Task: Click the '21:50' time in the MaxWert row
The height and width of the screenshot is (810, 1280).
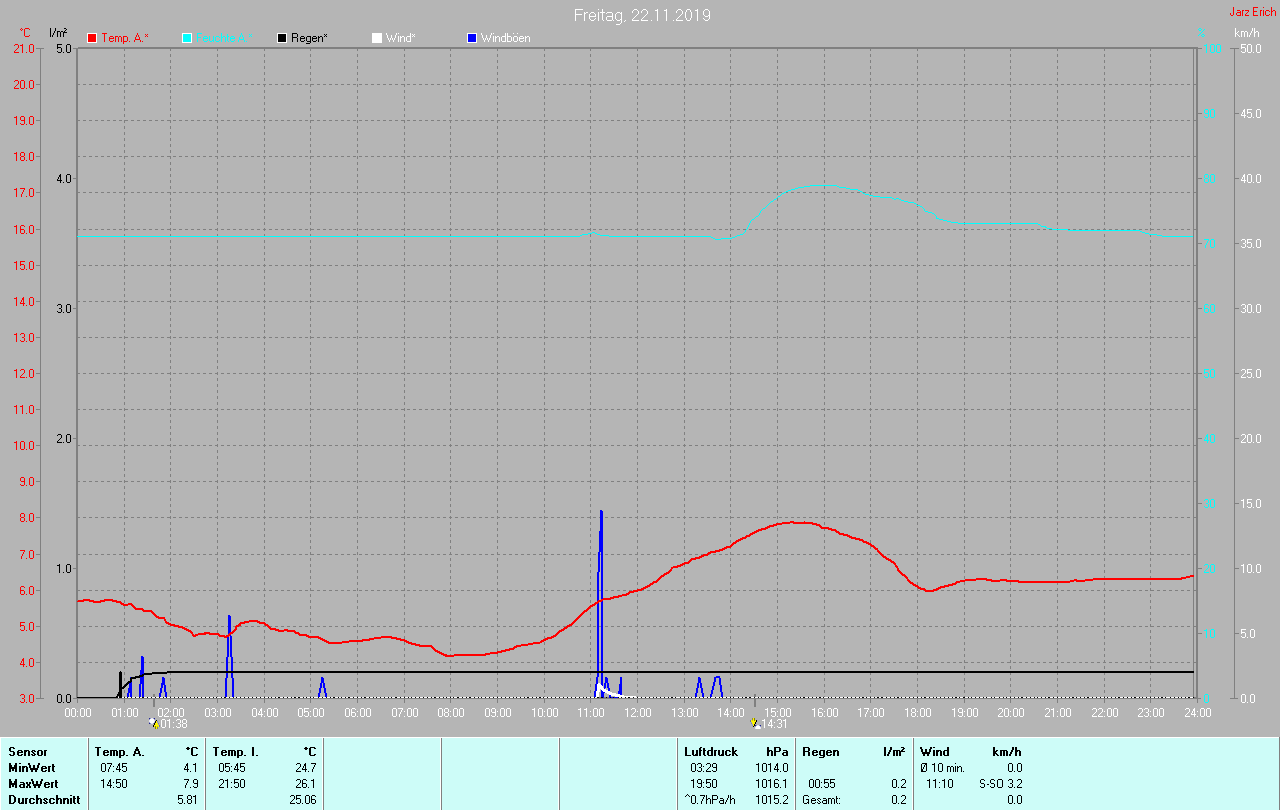Action: [x=231, y=784]
